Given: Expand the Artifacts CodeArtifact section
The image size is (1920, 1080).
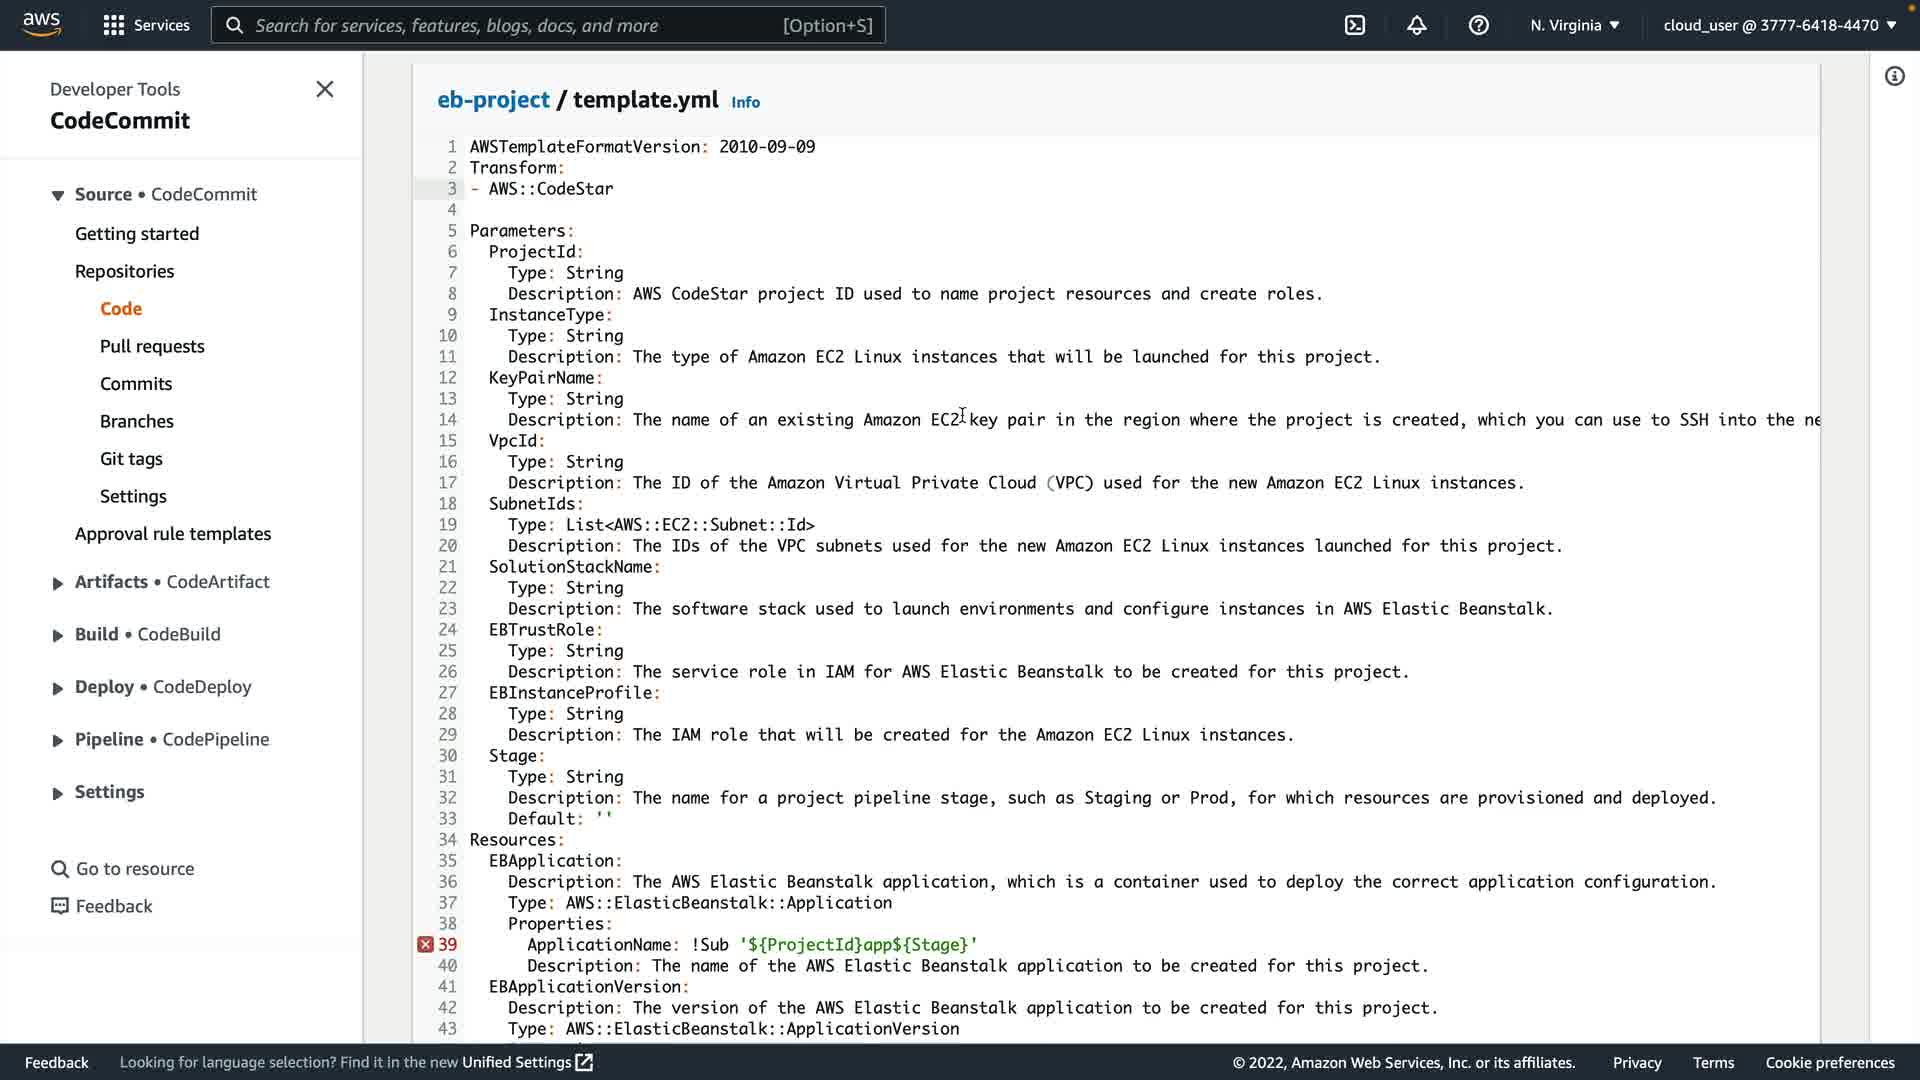Looking at the screenshot, I should pyautogui.click(x=58, y=583).
